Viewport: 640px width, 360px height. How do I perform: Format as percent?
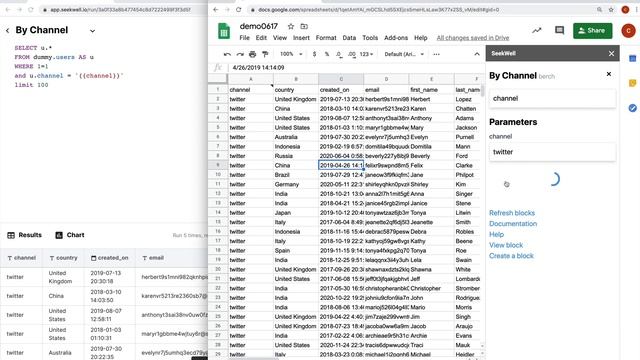coord(327,54)
